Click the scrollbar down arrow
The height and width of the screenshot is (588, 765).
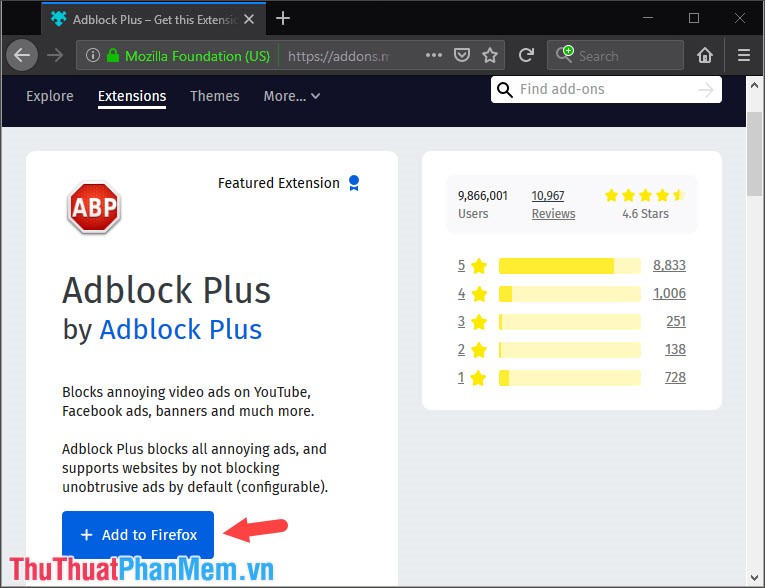[754, 578]
